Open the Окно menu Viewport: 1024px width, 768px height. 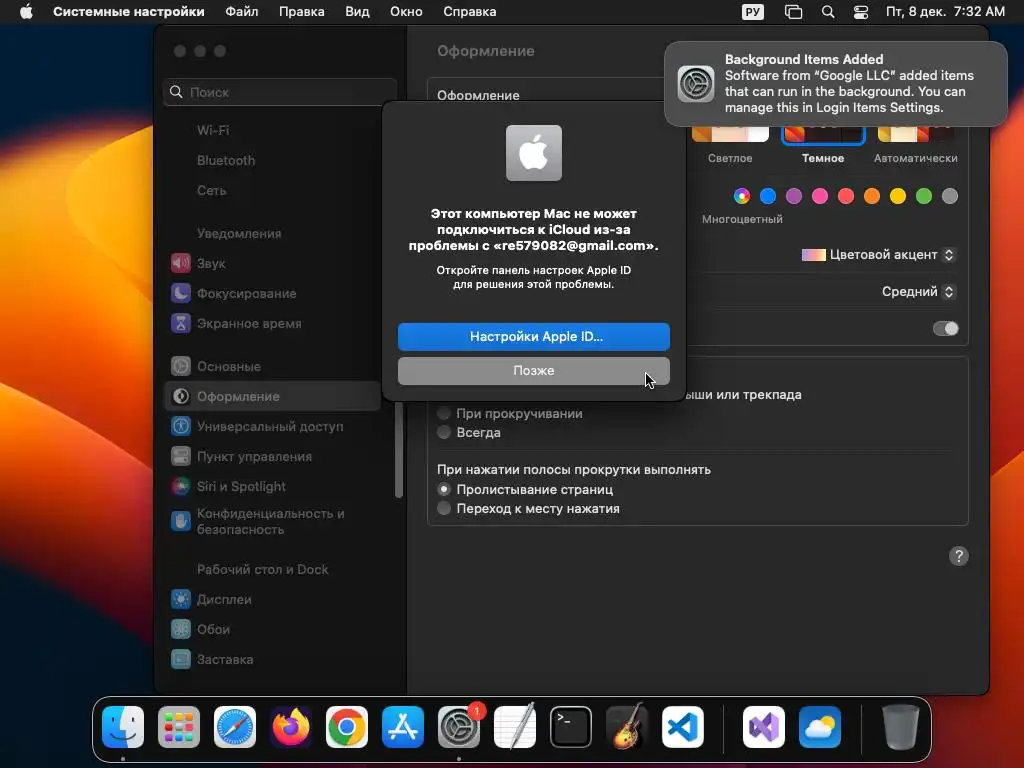click(x=406, y=12)
